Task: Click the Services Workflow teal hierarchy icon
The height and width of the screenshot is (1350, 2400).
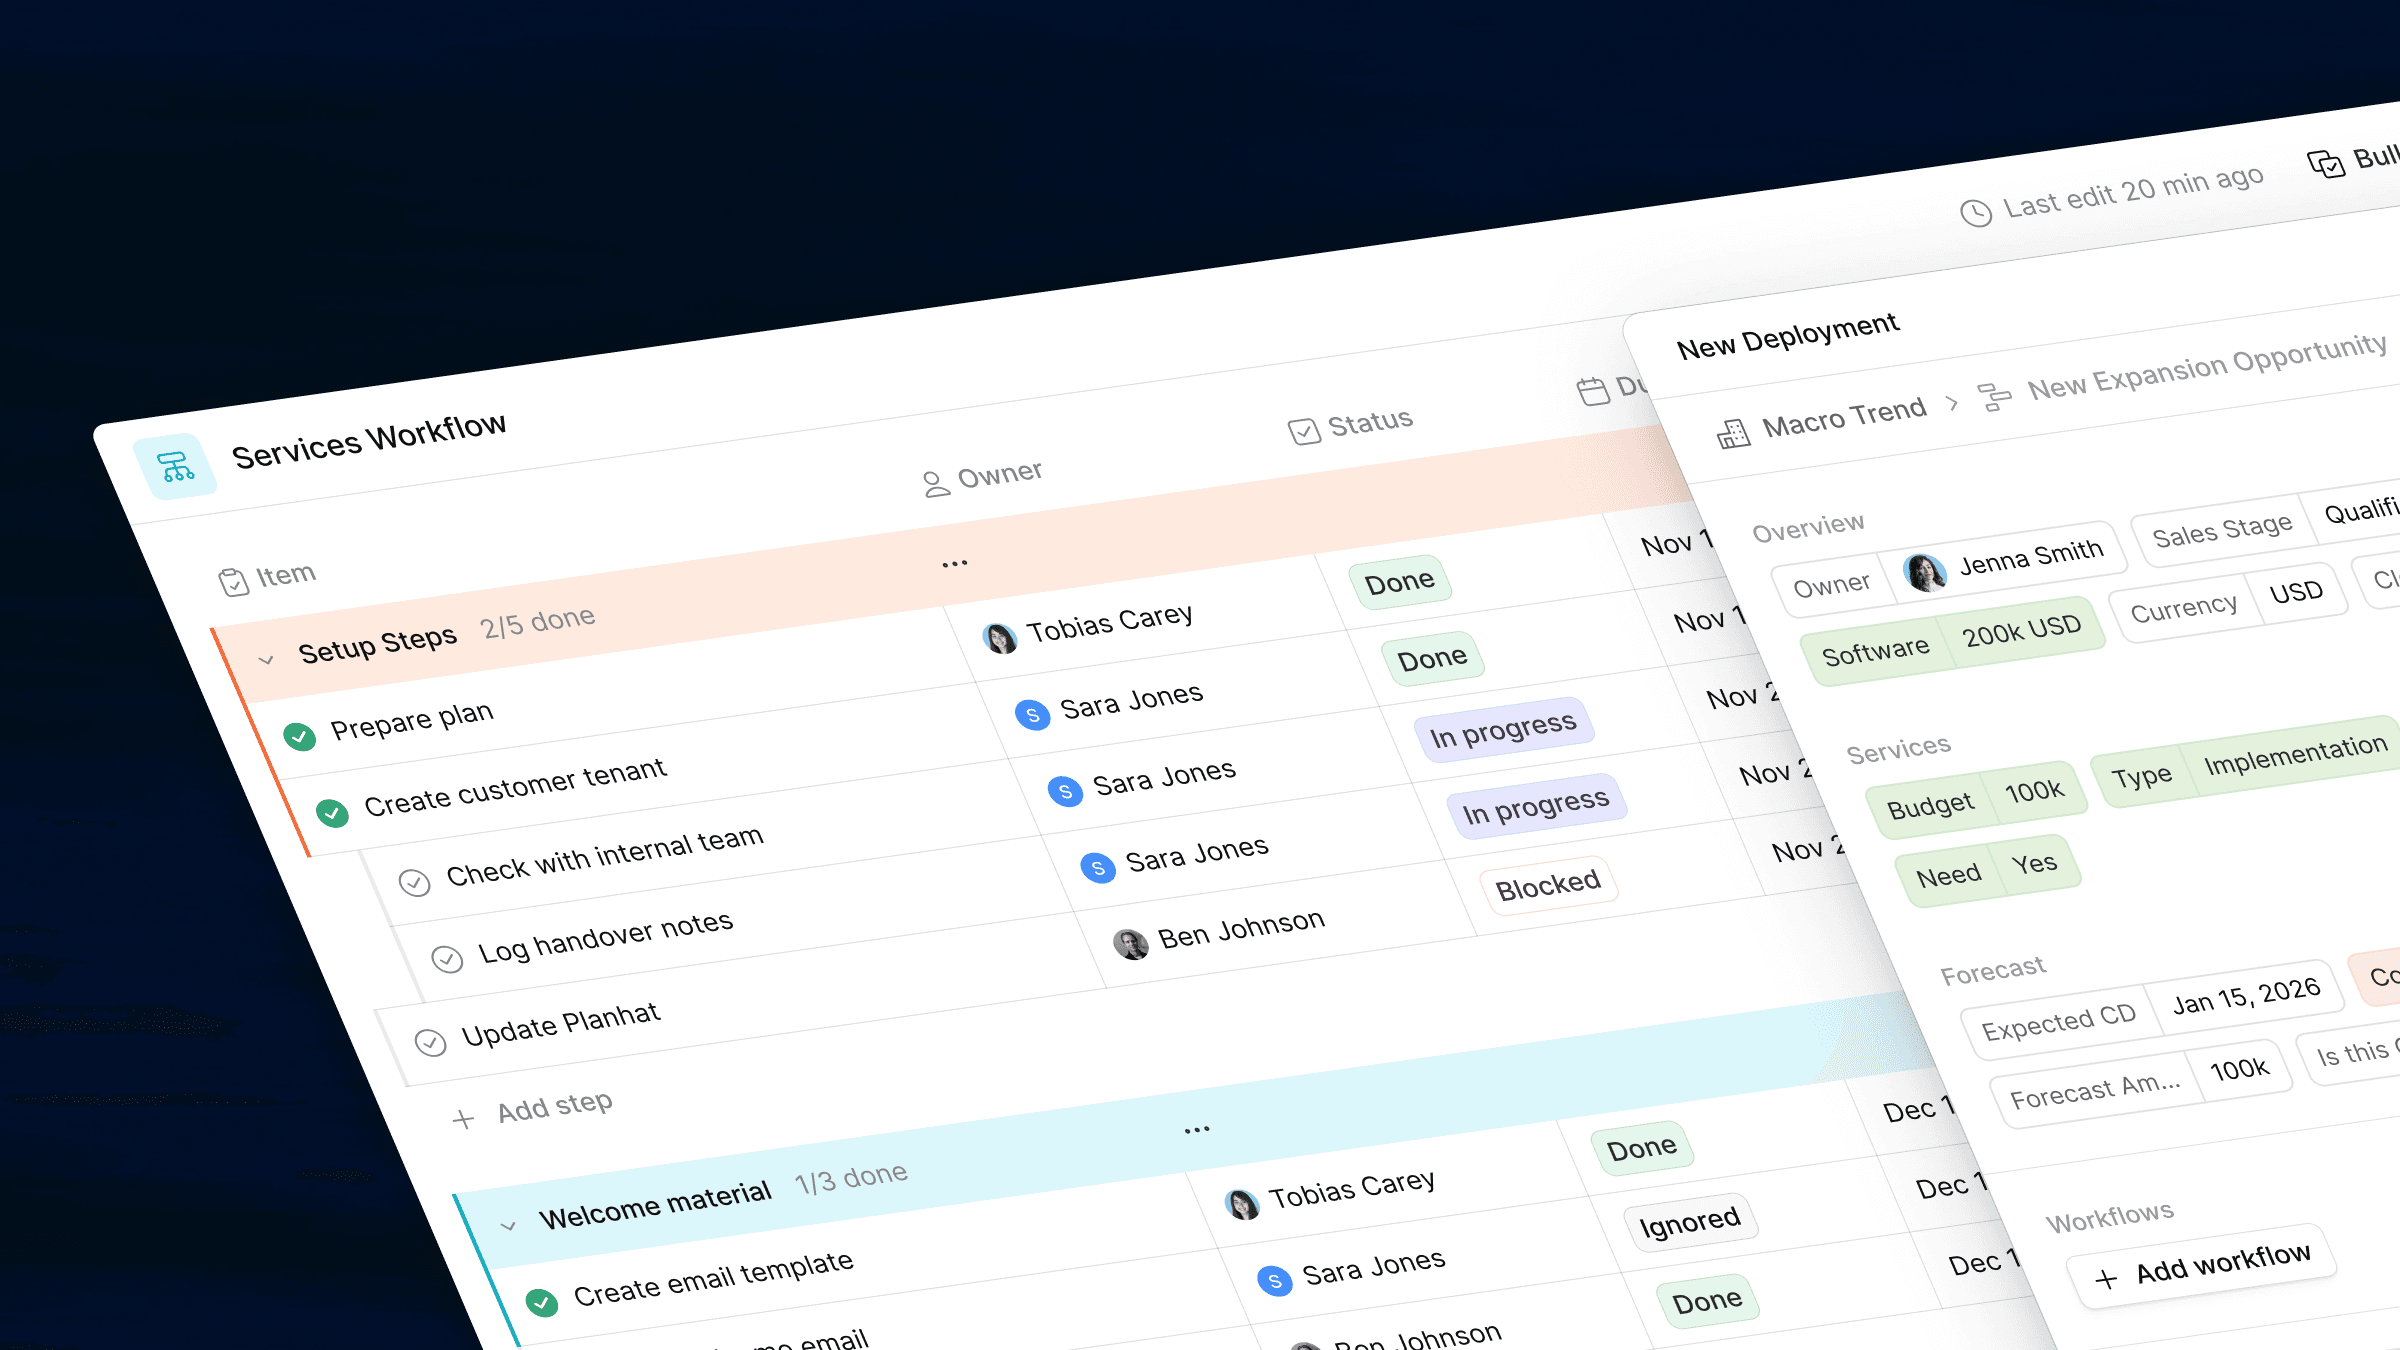Action: [175, 466]
